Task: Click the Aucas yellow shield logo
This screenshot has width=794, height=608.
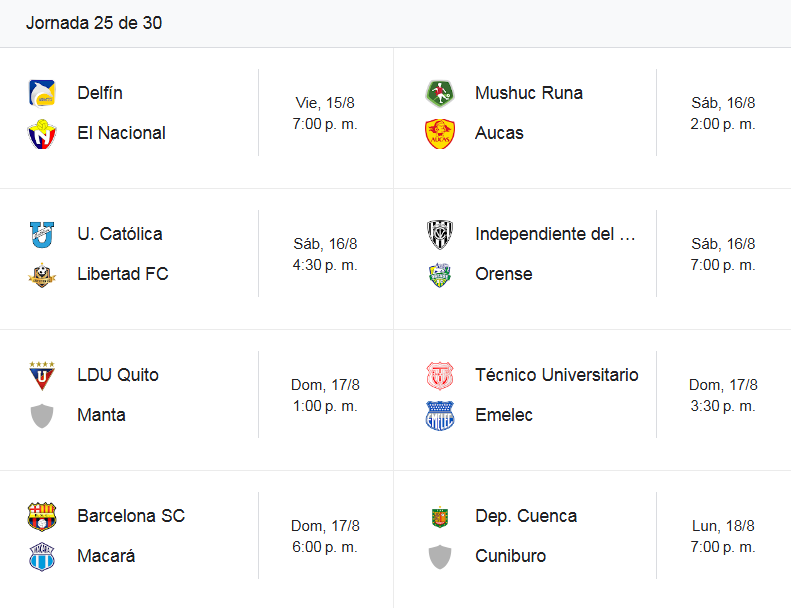Action: click(440, 134)
